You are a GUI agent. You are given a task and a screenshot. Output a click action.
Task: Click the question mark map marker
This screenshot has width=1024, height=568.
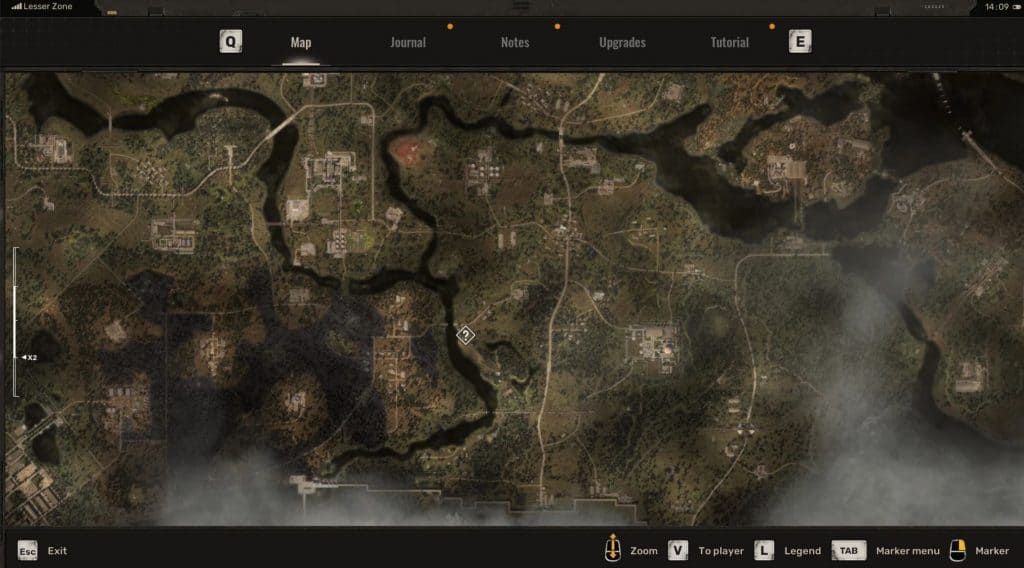[x=465, y=335]
